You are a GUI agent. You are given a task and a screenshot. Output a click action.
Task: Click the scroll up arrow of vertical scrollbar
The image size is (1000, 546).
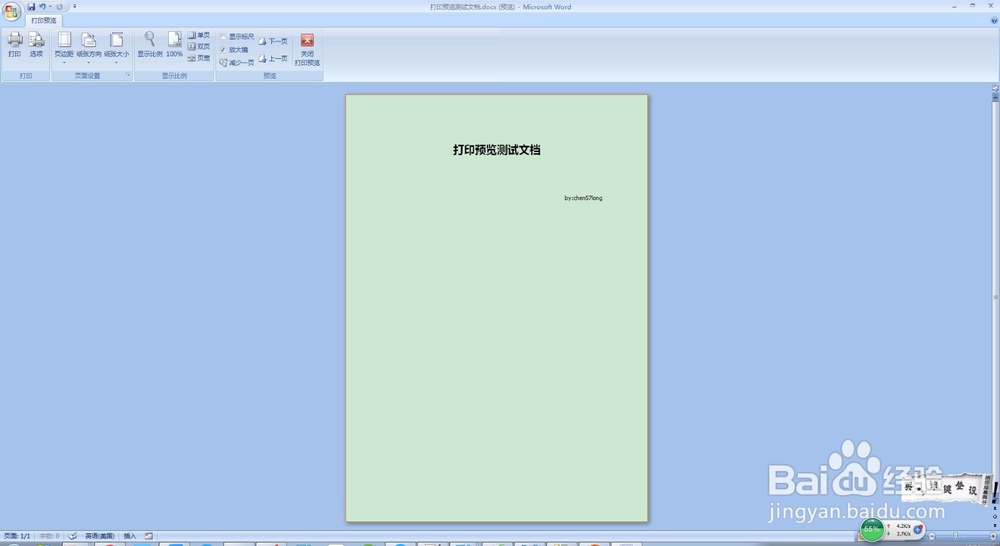click(995, 95)
